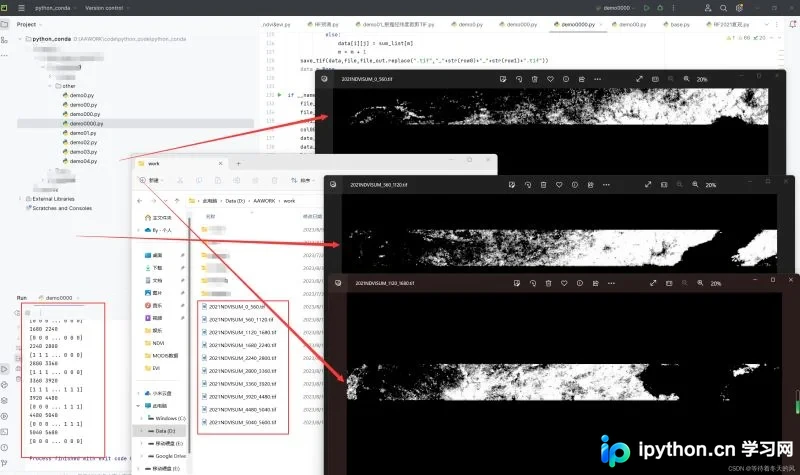Delete image in 2021NDVISUM_0_560.tif viewer
This screenshot has width=800, height=475.
click(x=535, y=79)
